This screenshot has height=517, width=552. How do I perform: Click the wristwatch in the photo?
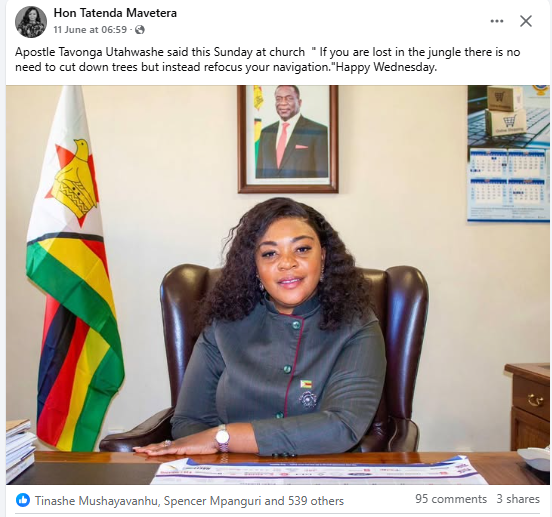(222, 438)
